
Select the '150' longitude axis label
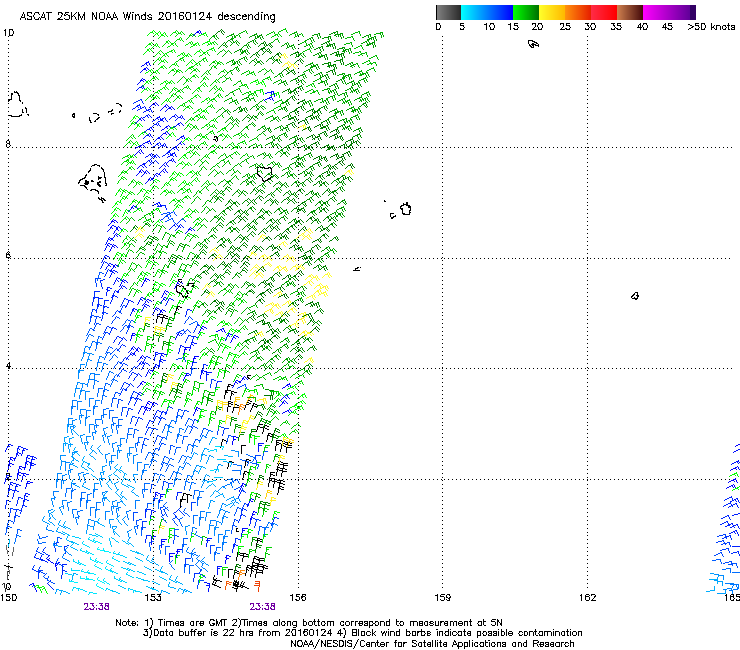pyautogui.click(x=8, y=598)
